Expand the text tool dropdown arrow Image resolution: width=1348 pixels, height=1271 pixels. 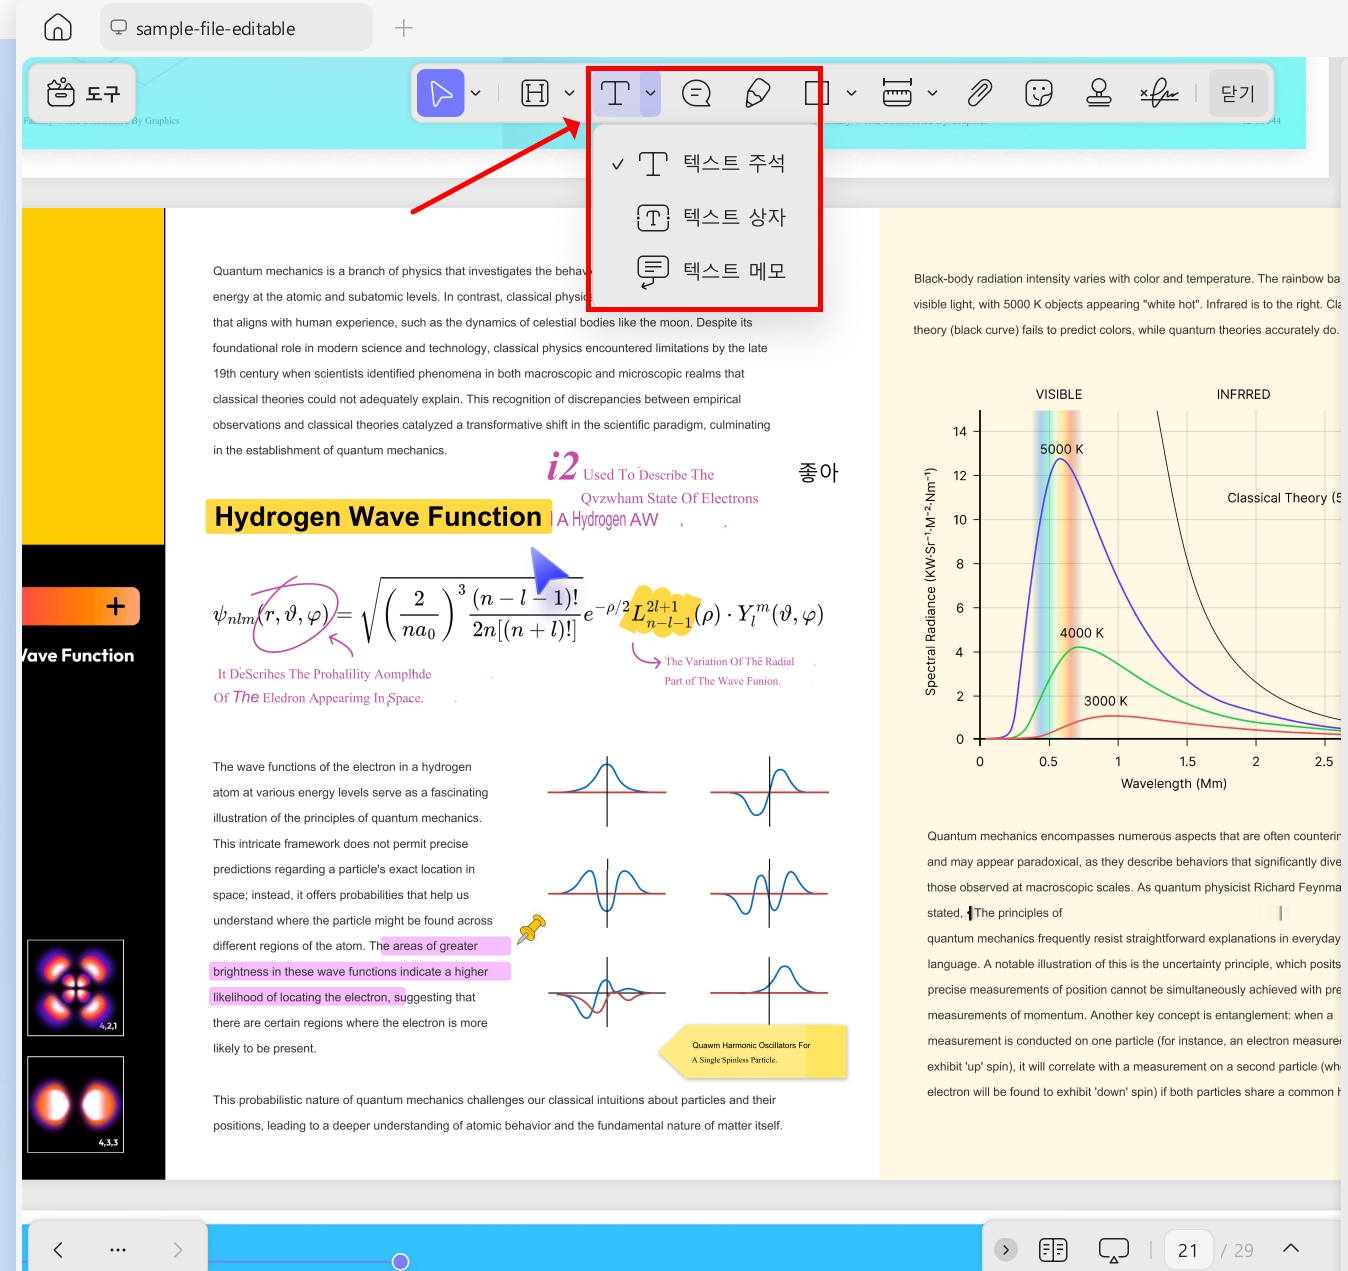point(651,93)
